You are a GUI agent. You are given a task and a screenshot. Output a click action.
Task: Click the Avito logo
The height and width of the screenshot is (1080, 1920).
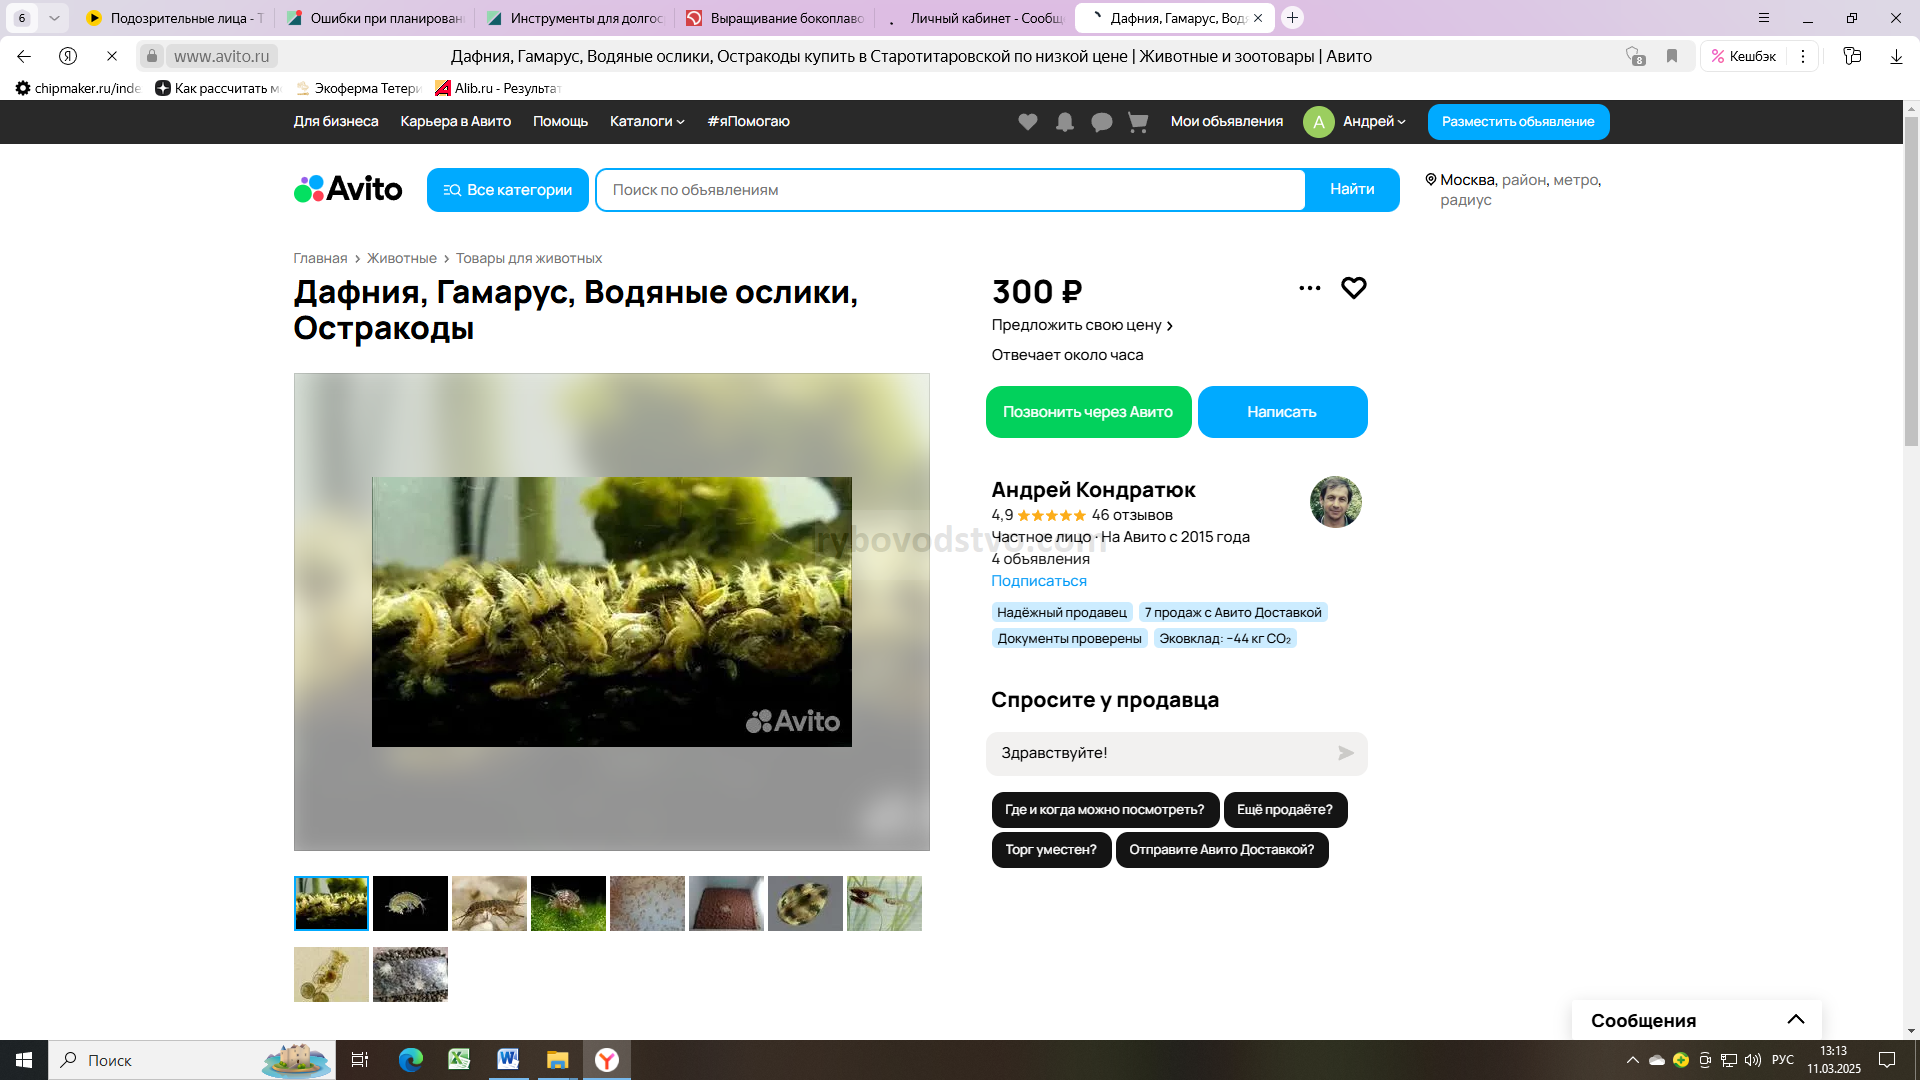[348, 189]
